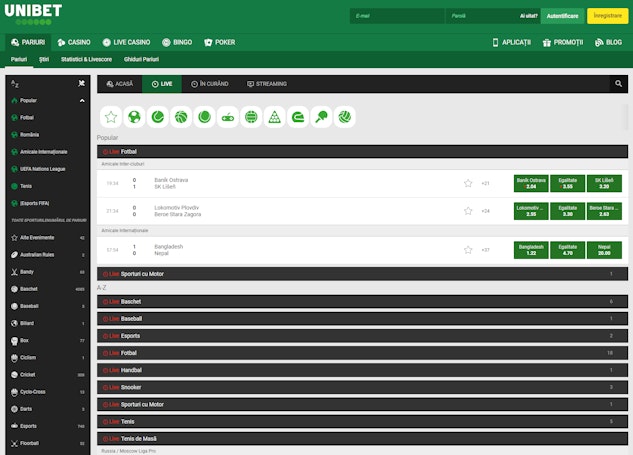The image size is (633, 455).
Task: Expand the Live Tenis section
Action: click(x=362, y=422)
